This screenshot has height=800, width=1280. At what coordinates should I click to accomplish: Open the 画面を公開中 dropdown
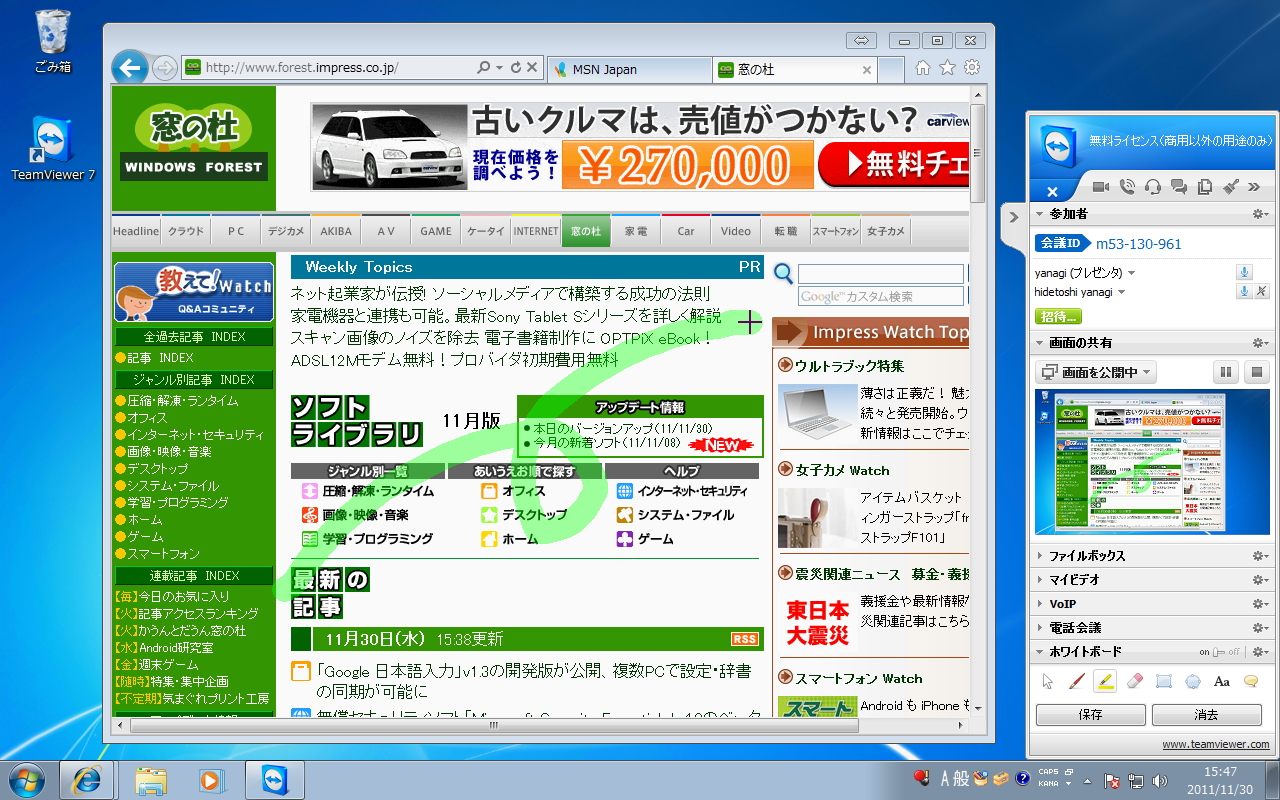point(1094,372)
